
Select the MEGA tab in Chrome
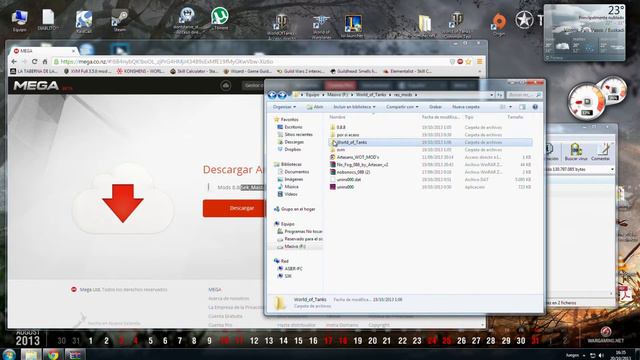(x=43, y=51)
